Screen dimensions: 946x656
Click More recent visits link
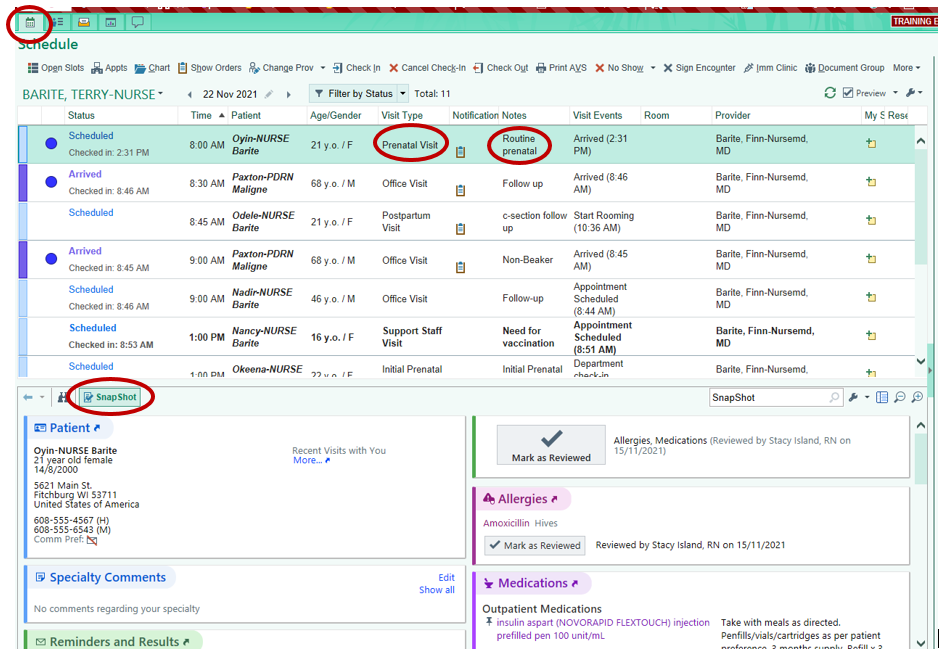coord(311,460)
